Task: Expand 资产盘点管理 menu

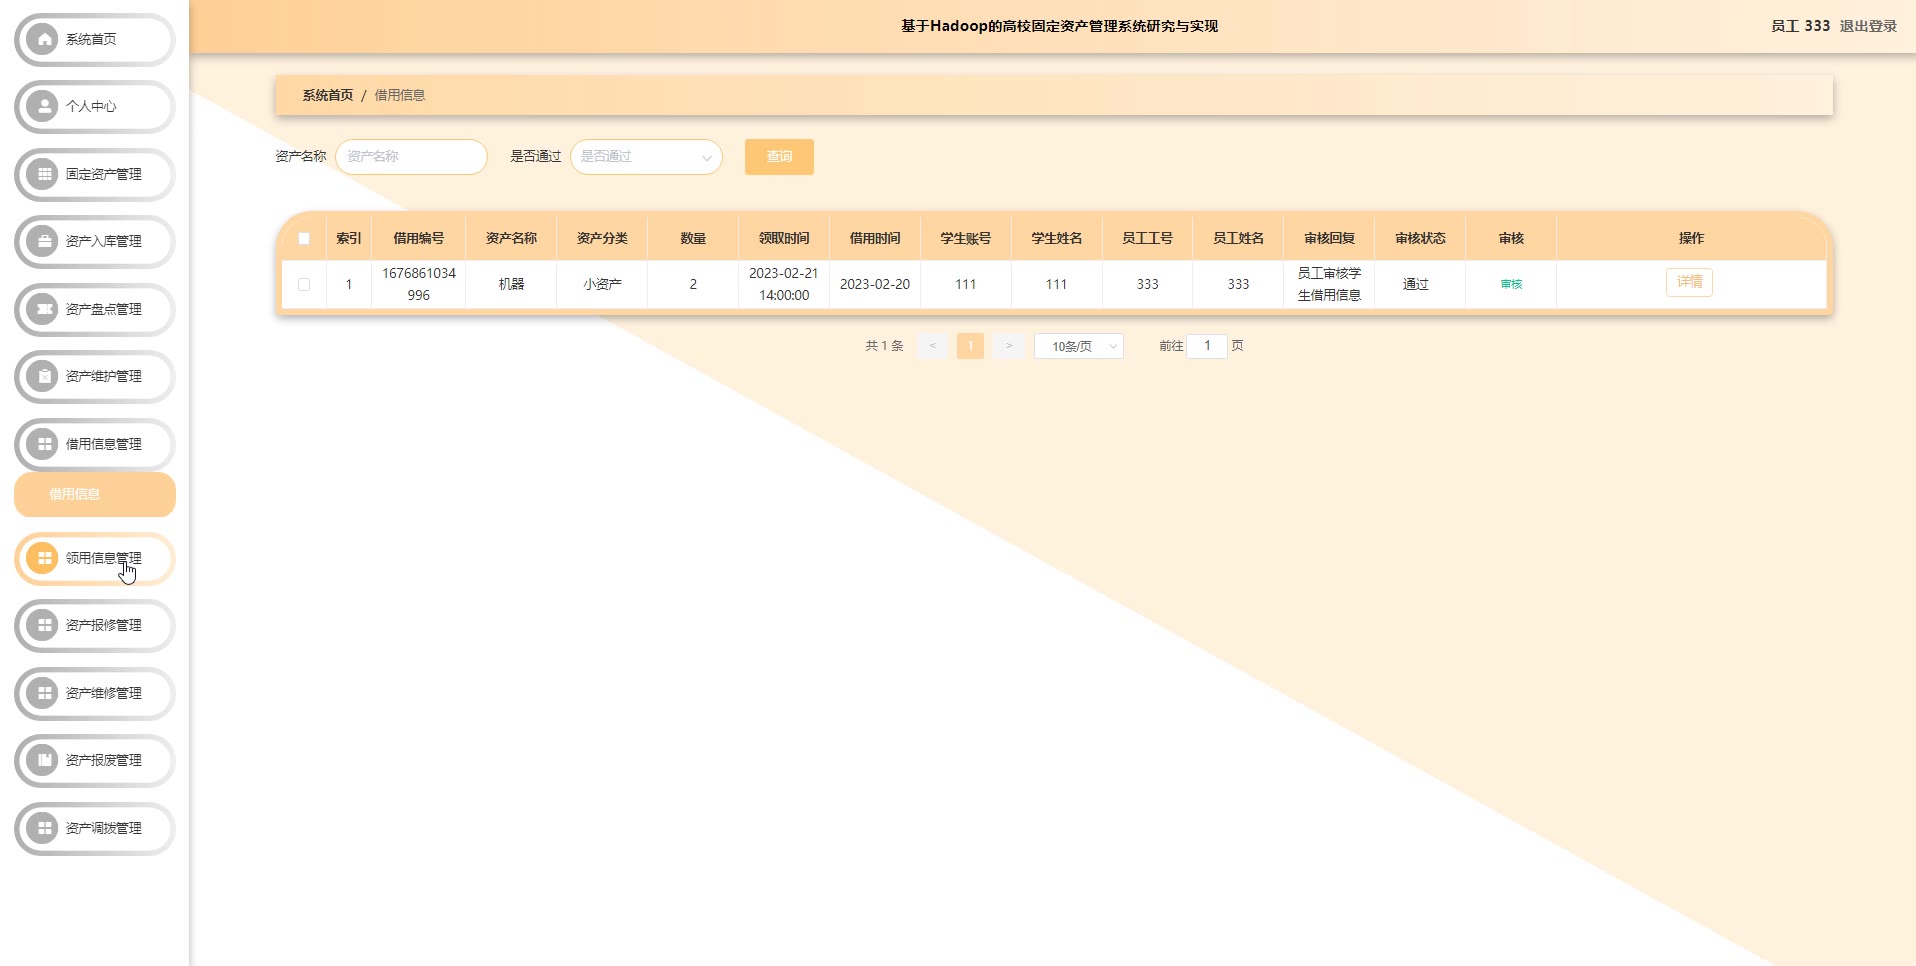Action: coord(95,309)
